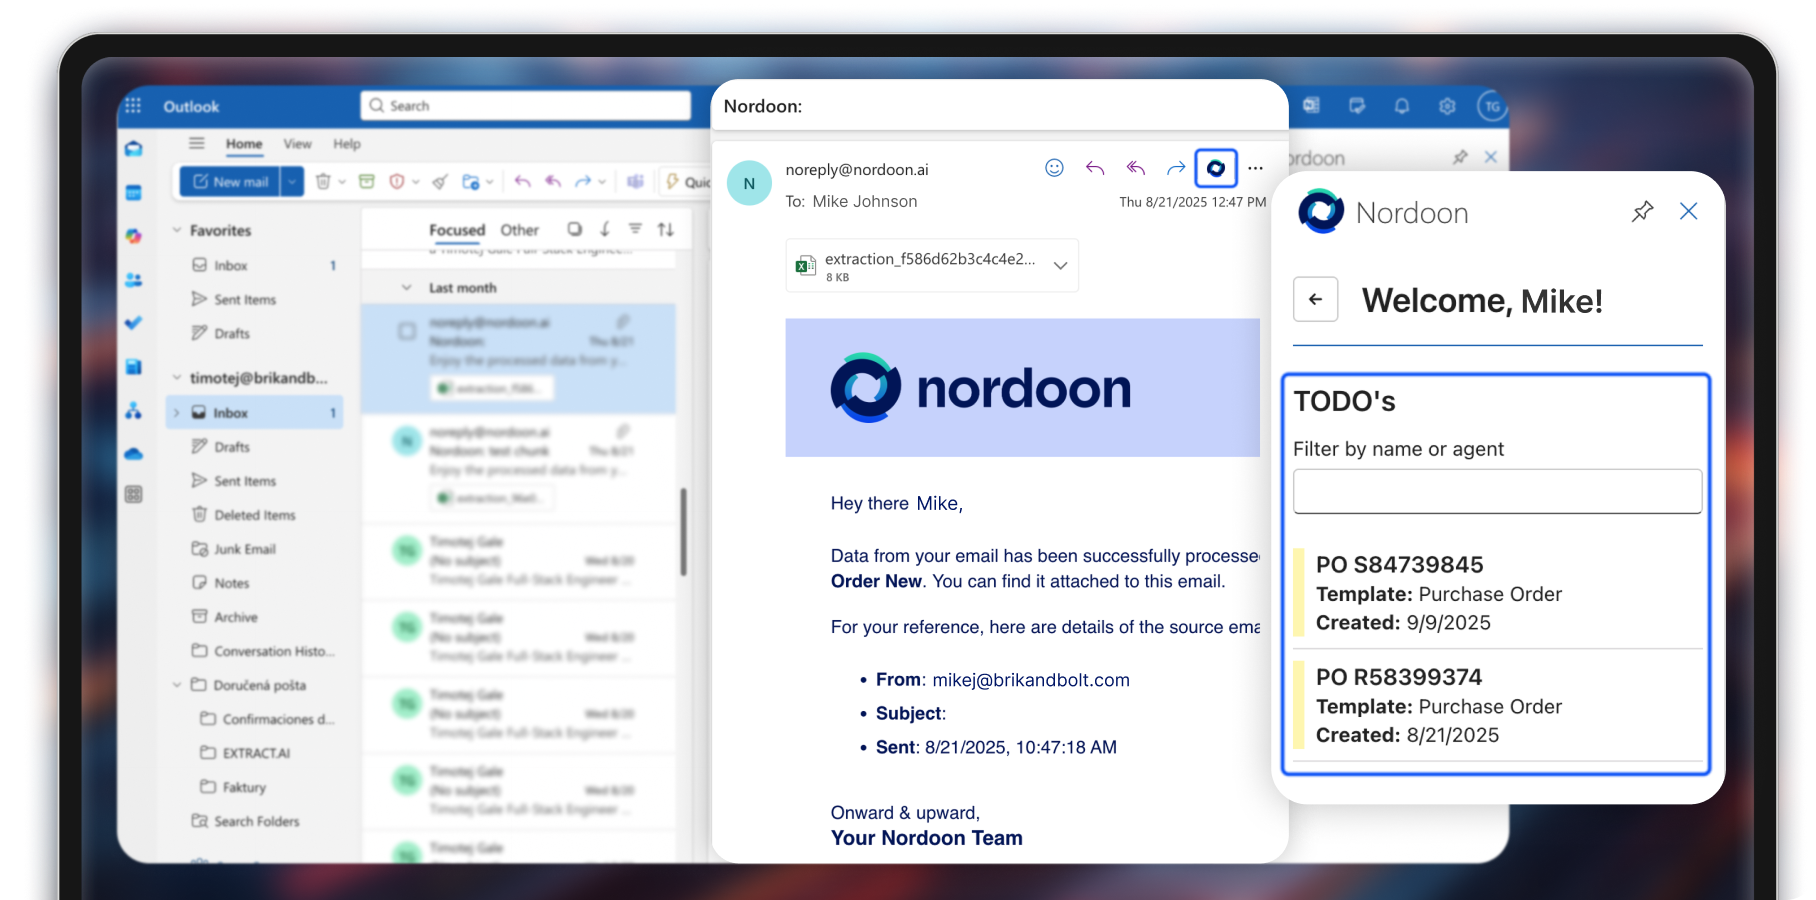Click Forward arrow in the ribbon toolbar
Screen dimensions: 1816x900
click(583, 181)
